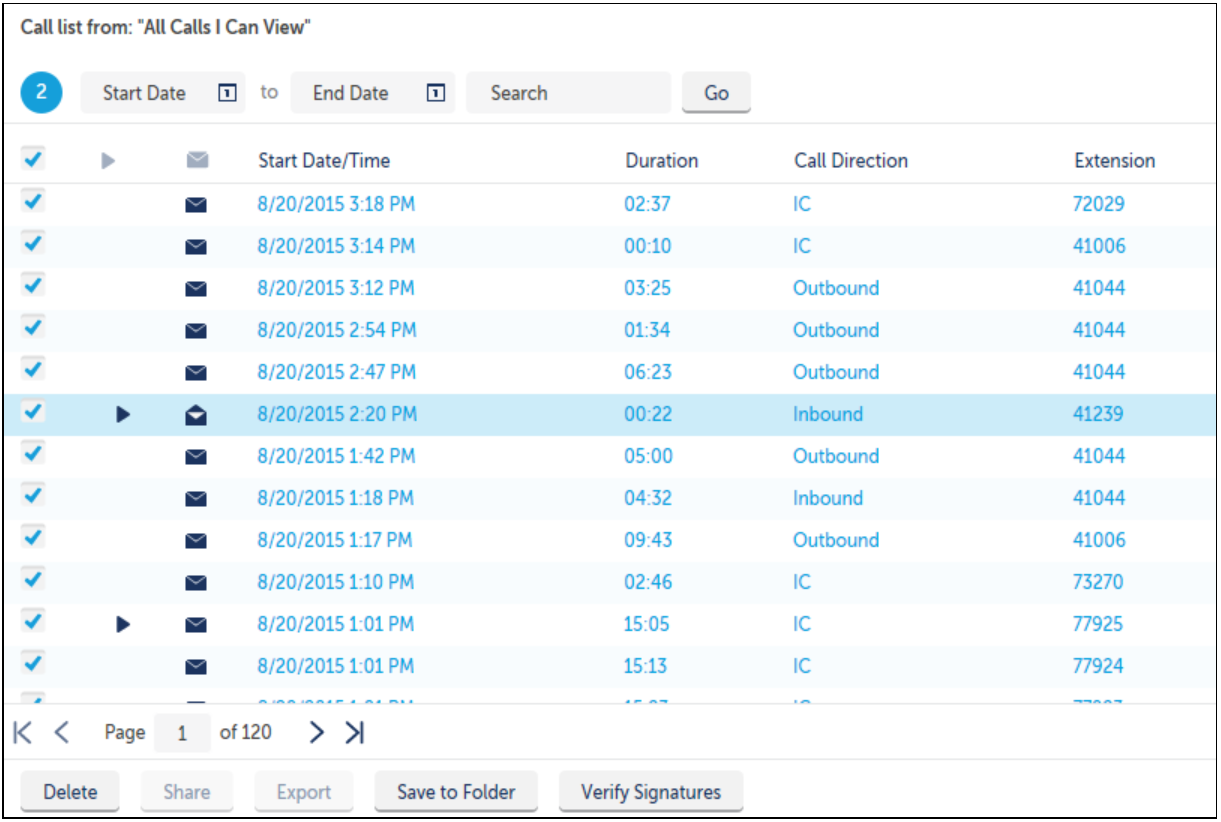
Task: Click envelope icon for the 3:12 PM call
Action: 197,289
